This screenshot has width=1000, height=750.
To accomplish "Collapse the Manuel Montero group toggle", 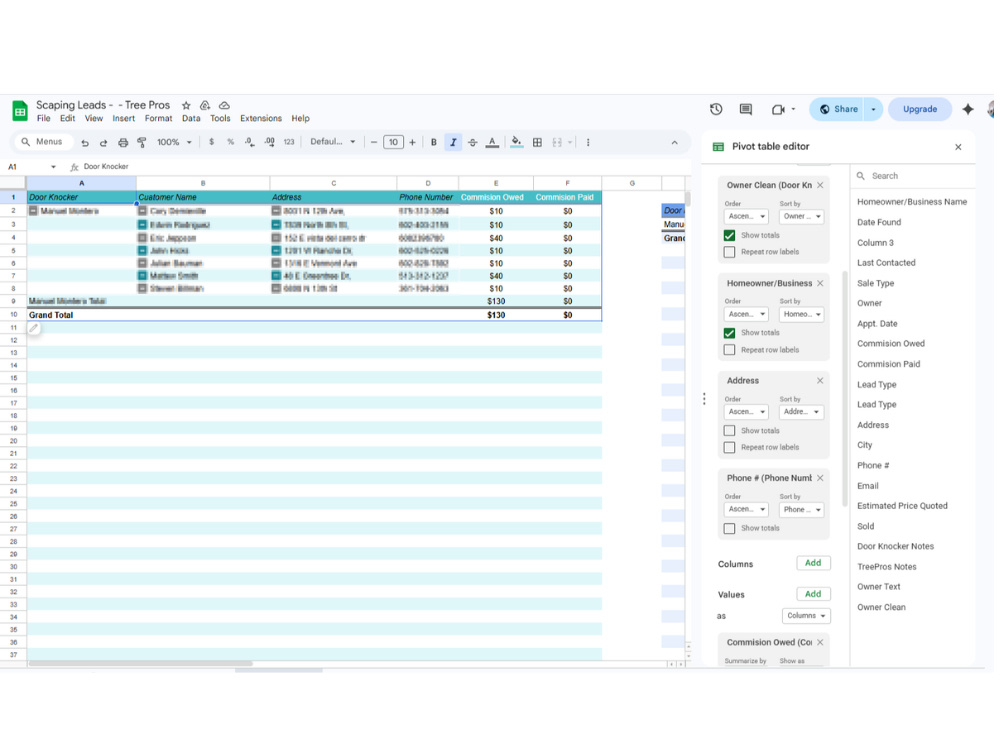I will [33, 210].
